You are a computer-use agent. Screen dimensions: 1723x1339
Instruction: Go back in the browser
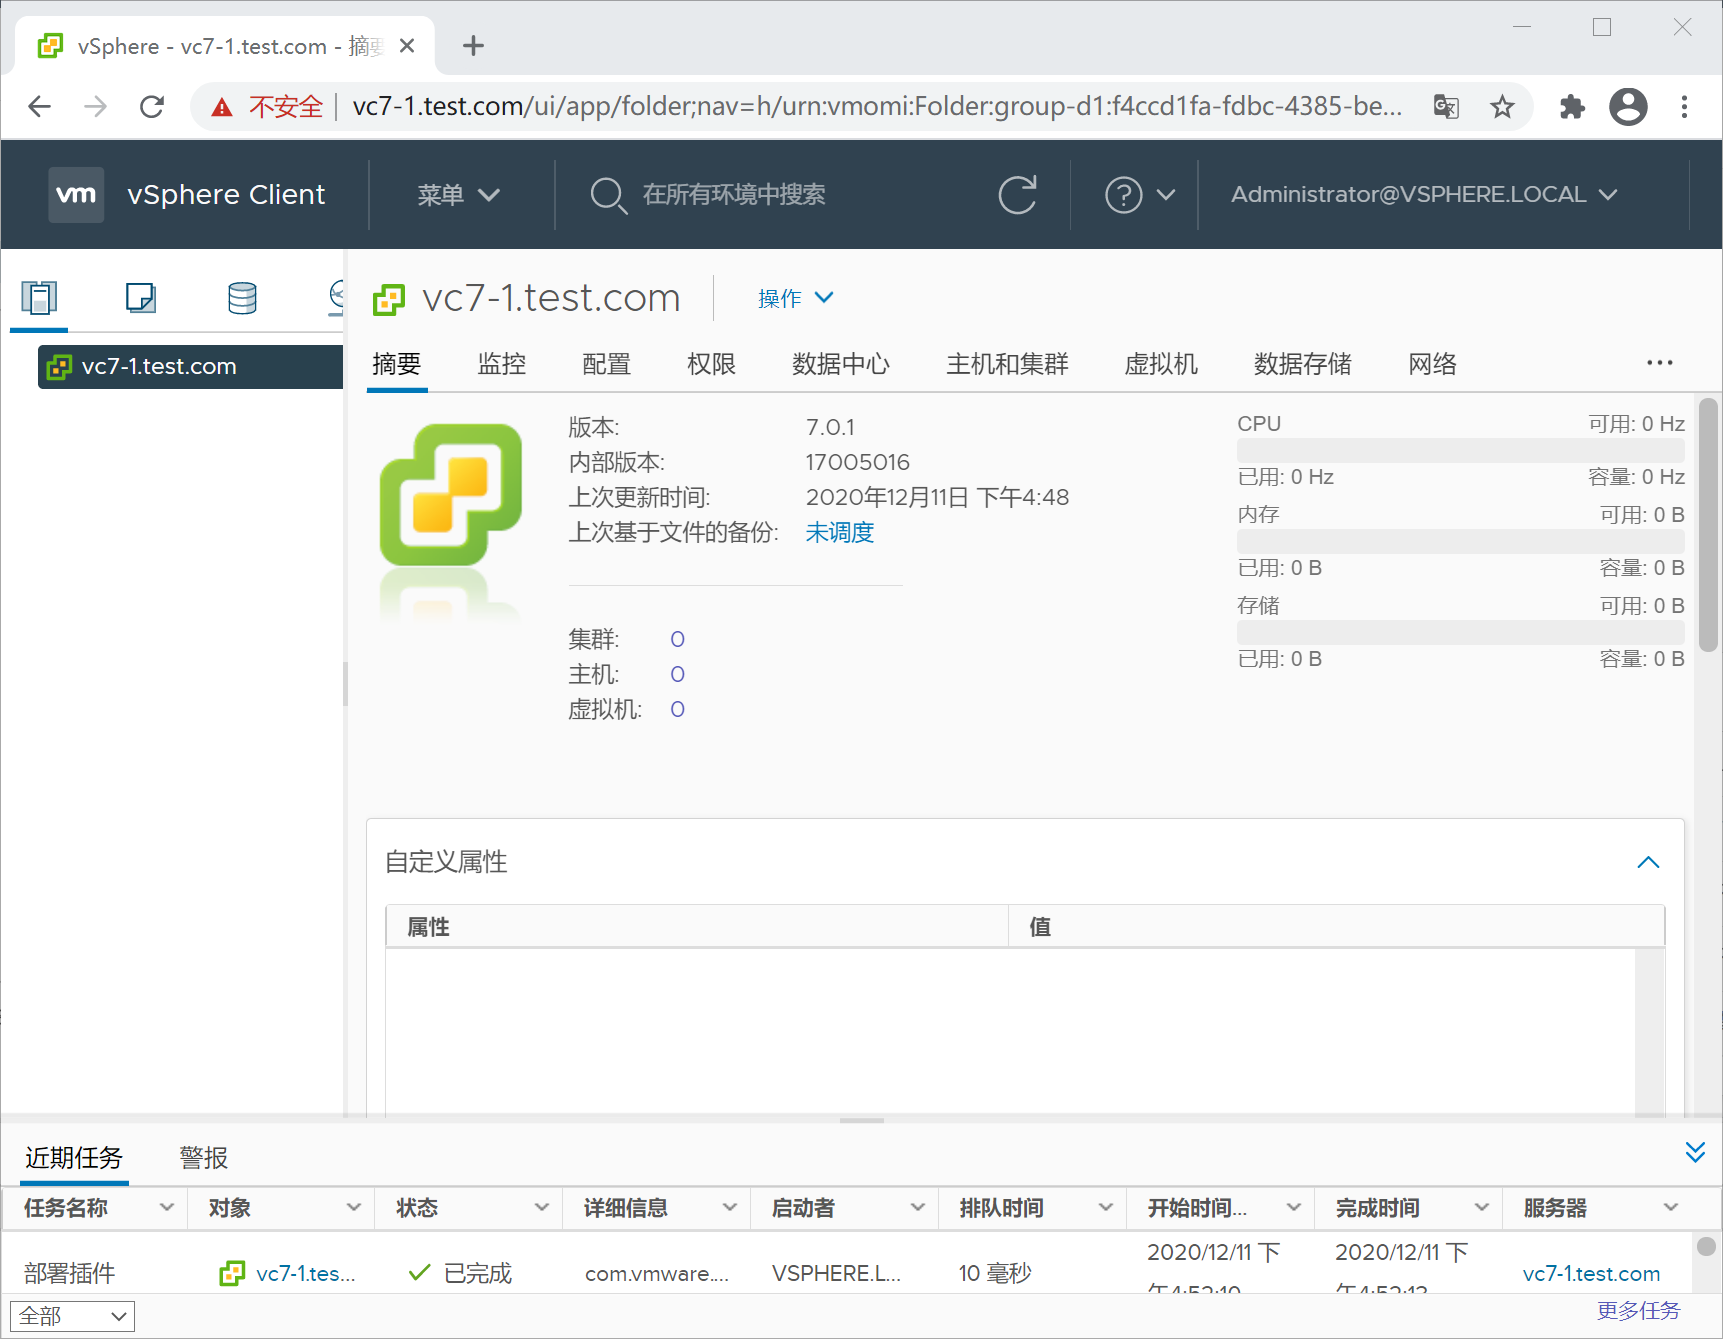pos(39,106)
